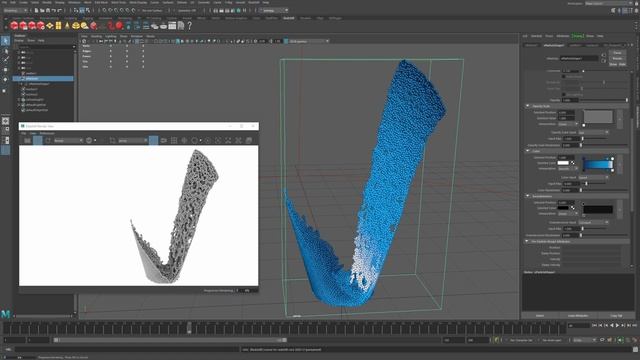The width and height of the screenshot is (640, 360).
Task: Open the Show menu in the Outliner
Action: [31, 41]
